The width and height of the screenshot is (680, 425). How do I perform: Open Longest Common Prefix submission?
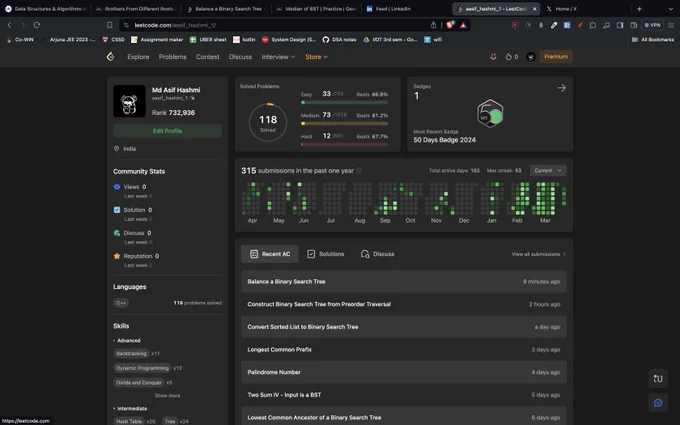point(404,350)
